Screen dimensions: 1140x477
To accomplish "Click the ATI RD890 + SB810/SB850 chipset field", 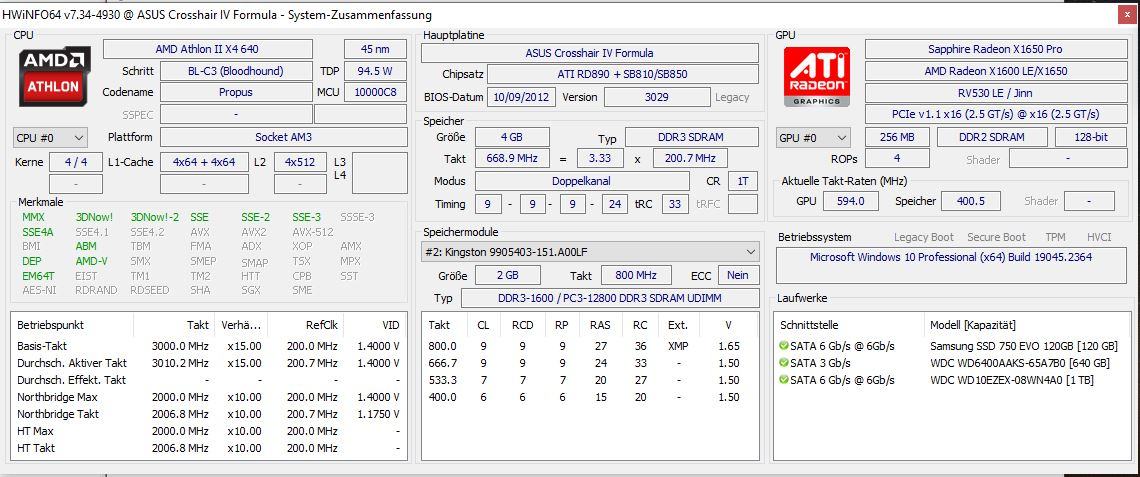I will click(622, 74).
